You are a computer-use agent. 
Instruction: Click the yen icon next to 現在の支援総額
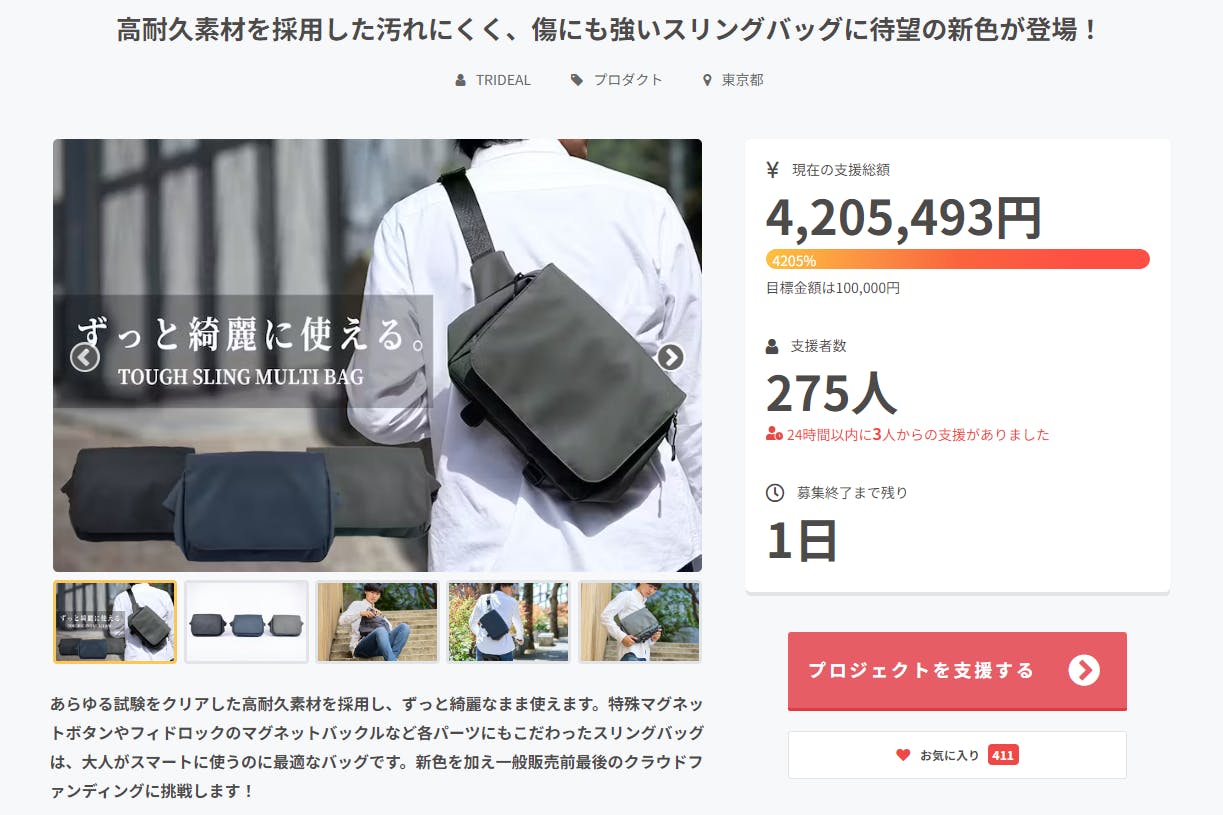tap(772, 170)
